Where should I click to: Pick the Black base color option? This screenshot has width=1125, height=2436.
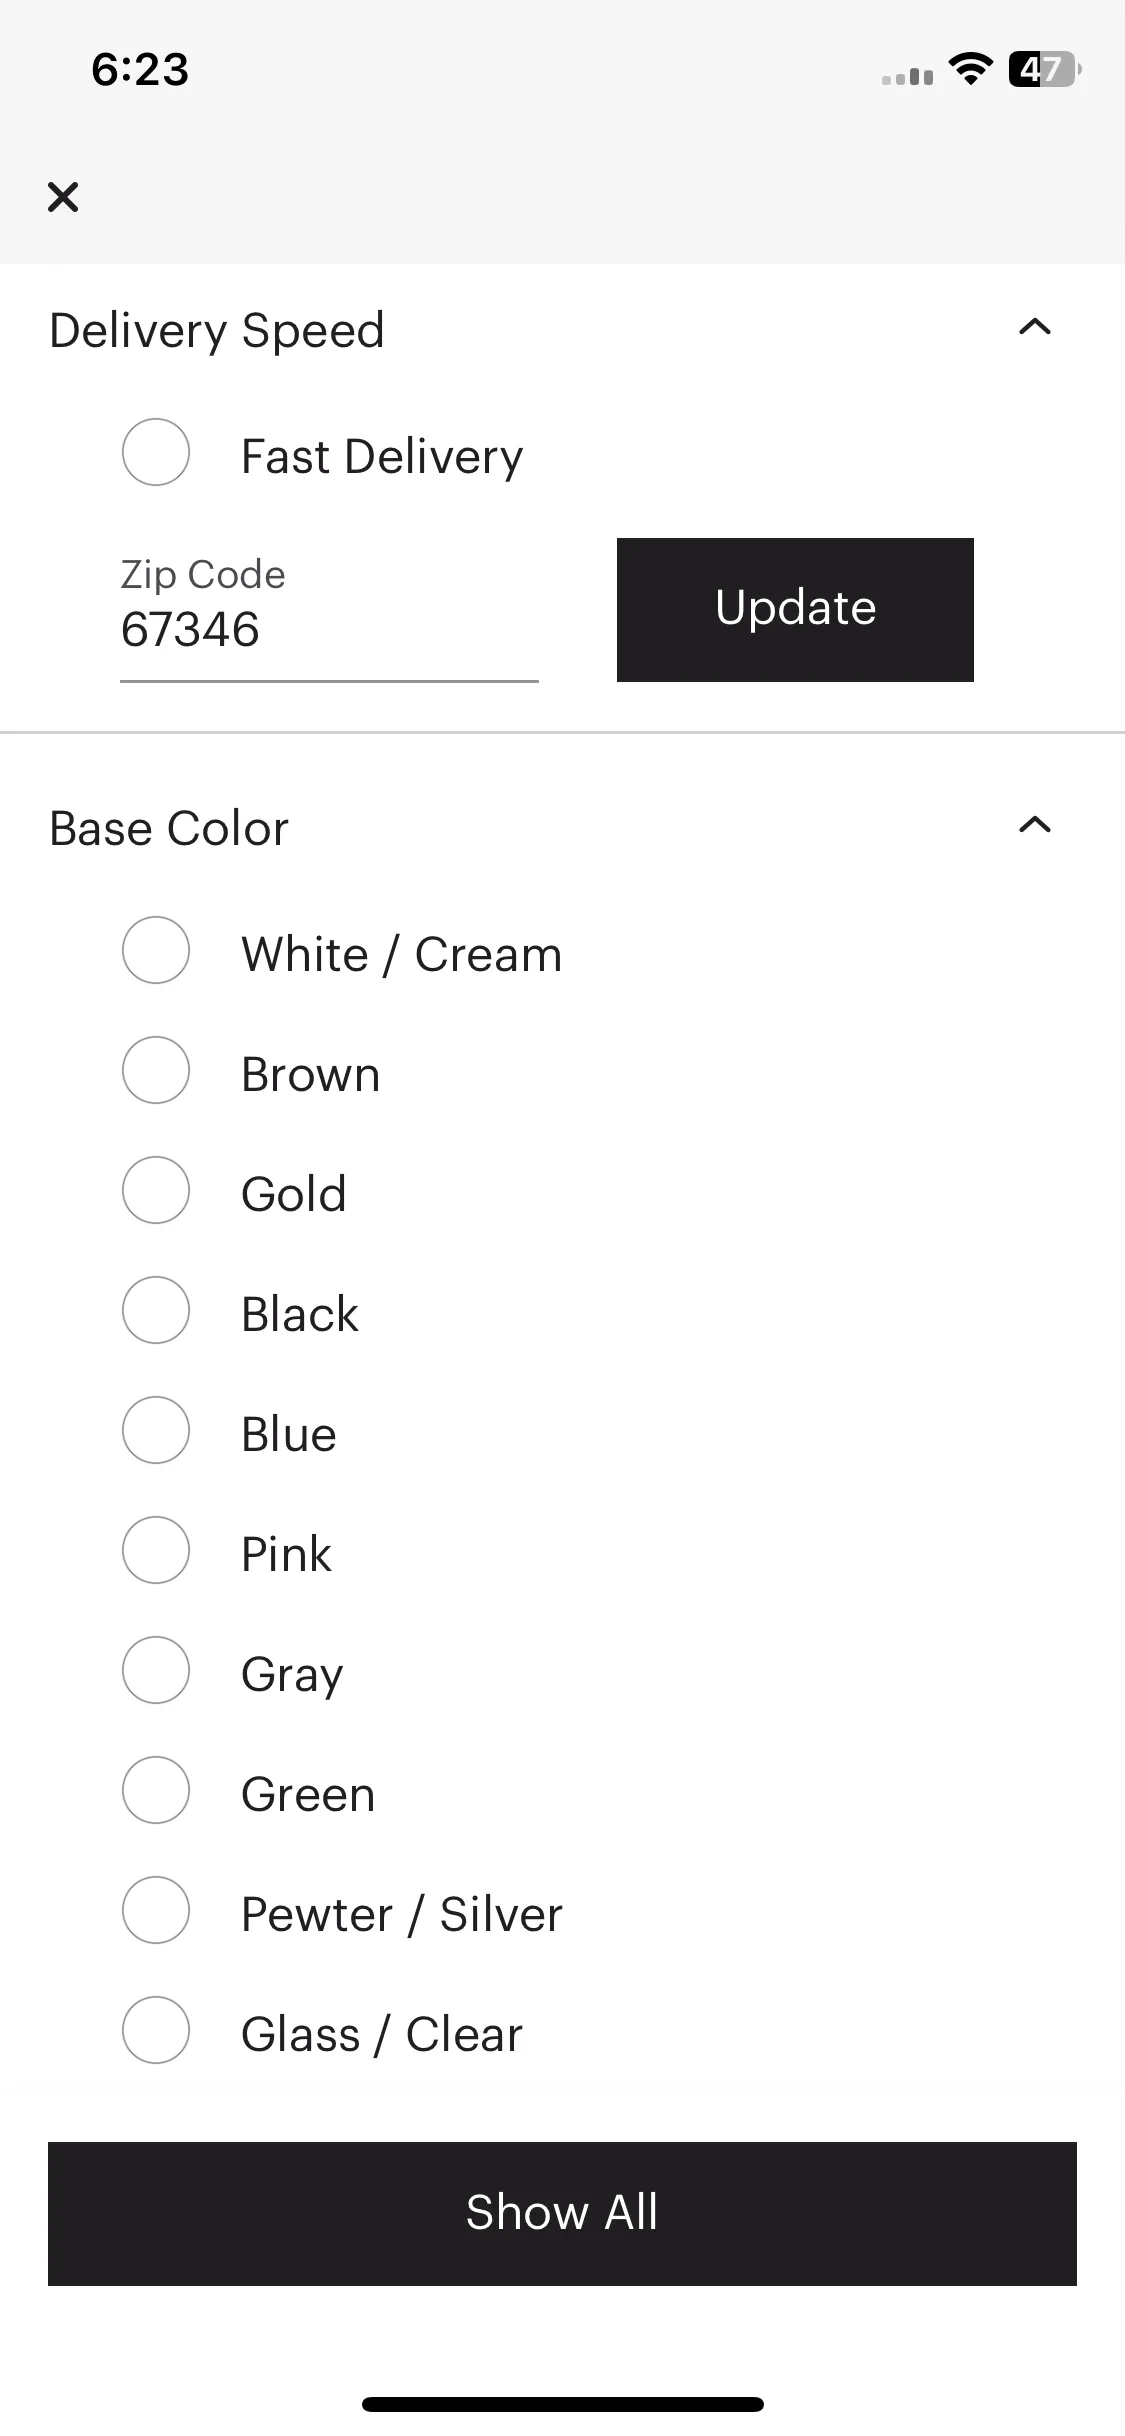coord(156,1310)
